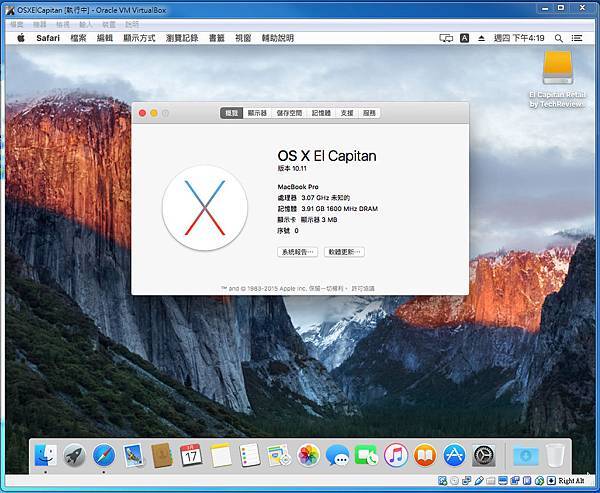Click VirtualBox network status icon
This screenshot has width=600, height=493.
(466, 481)
